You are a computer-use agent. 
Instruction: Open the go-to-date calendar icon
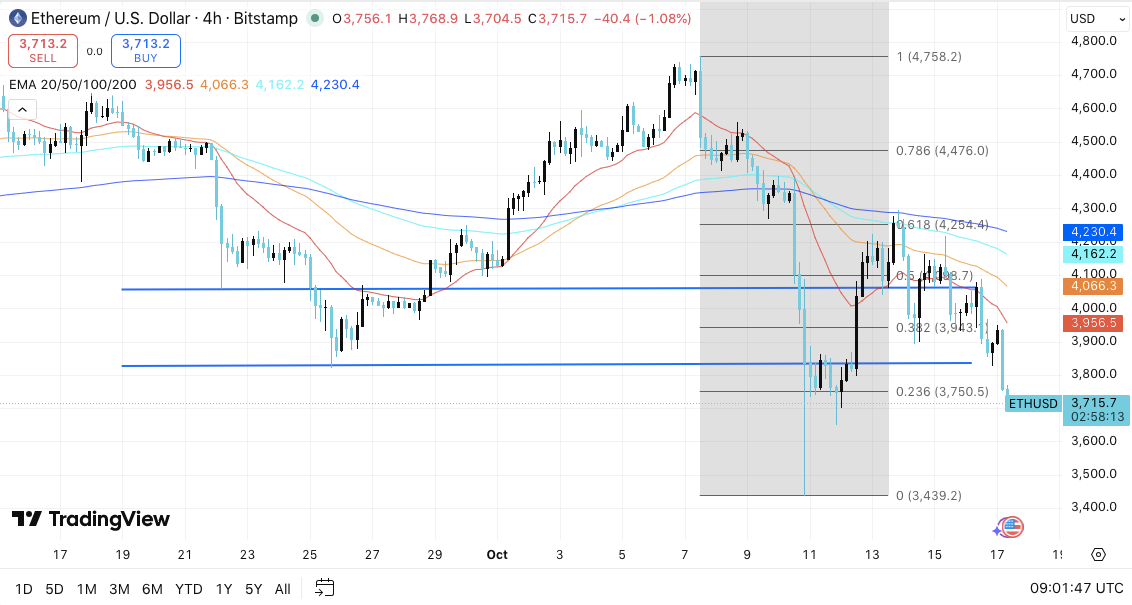pyautogui.click(x=324, y=588)
